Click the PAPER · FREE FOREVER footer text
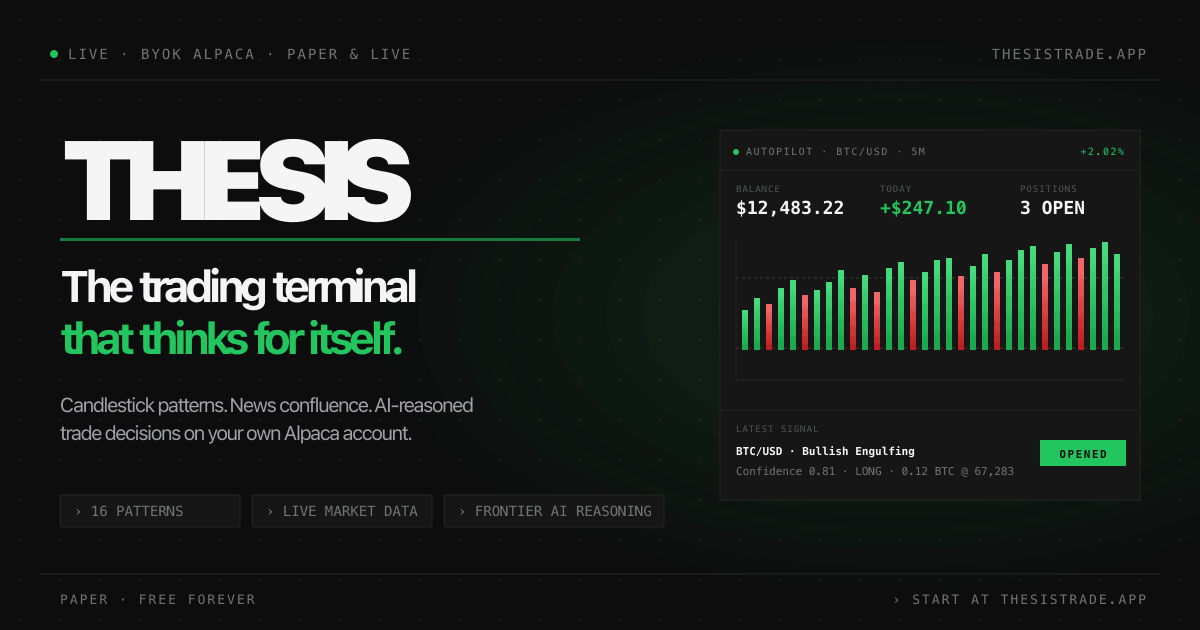 pos(158,599)
